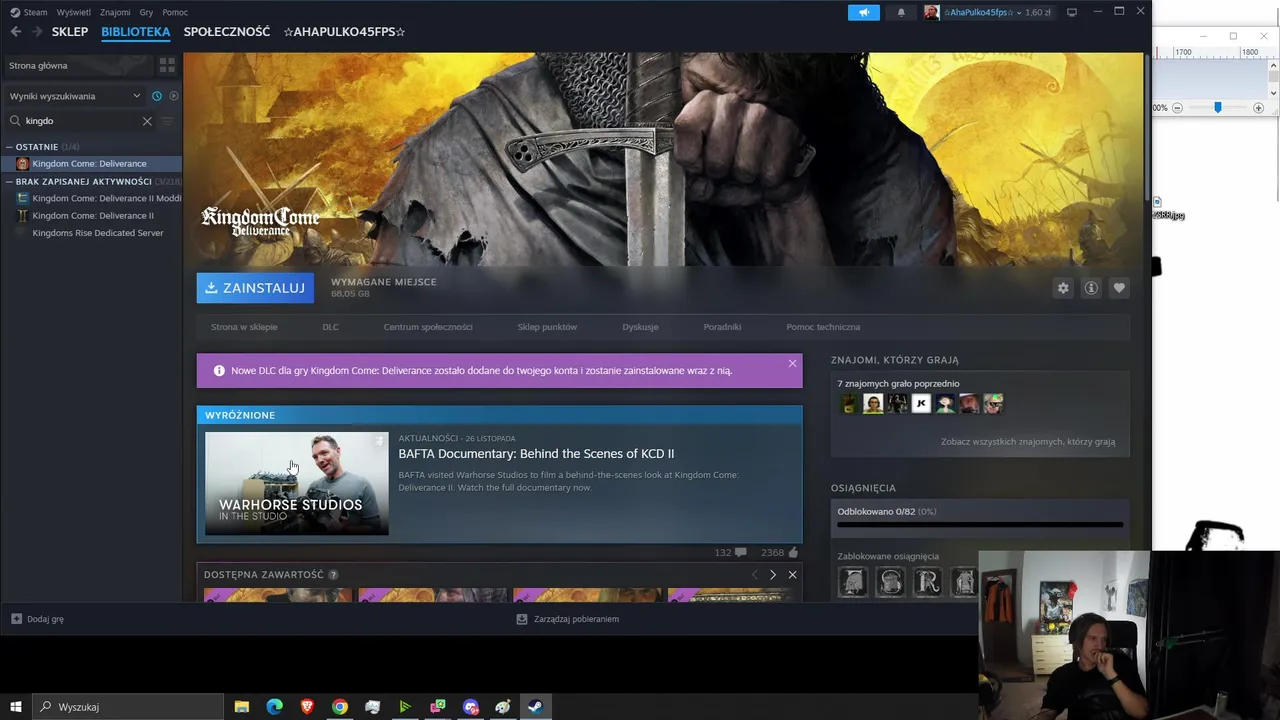Open the DLC link
Screen dimensions: 1280x720
click(330, 327)
